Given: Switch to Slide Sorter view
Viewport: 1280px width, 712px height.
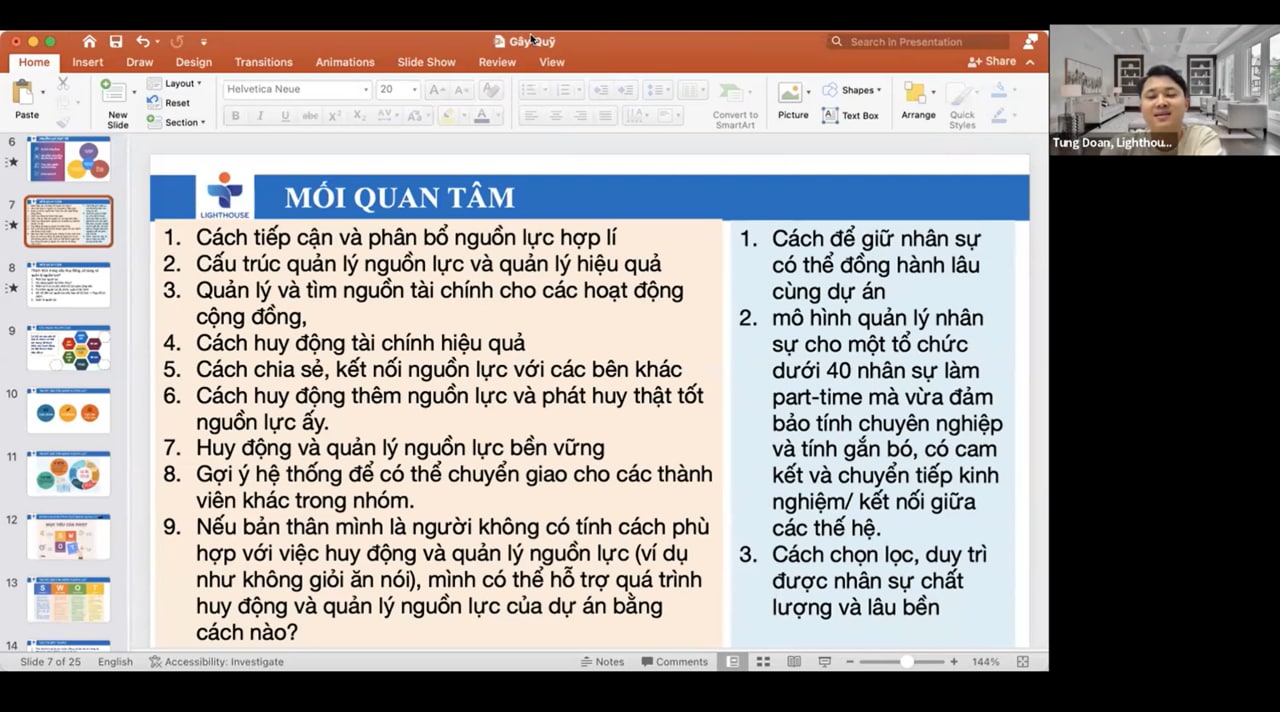Looking at the screenshot, I should 763,662.
